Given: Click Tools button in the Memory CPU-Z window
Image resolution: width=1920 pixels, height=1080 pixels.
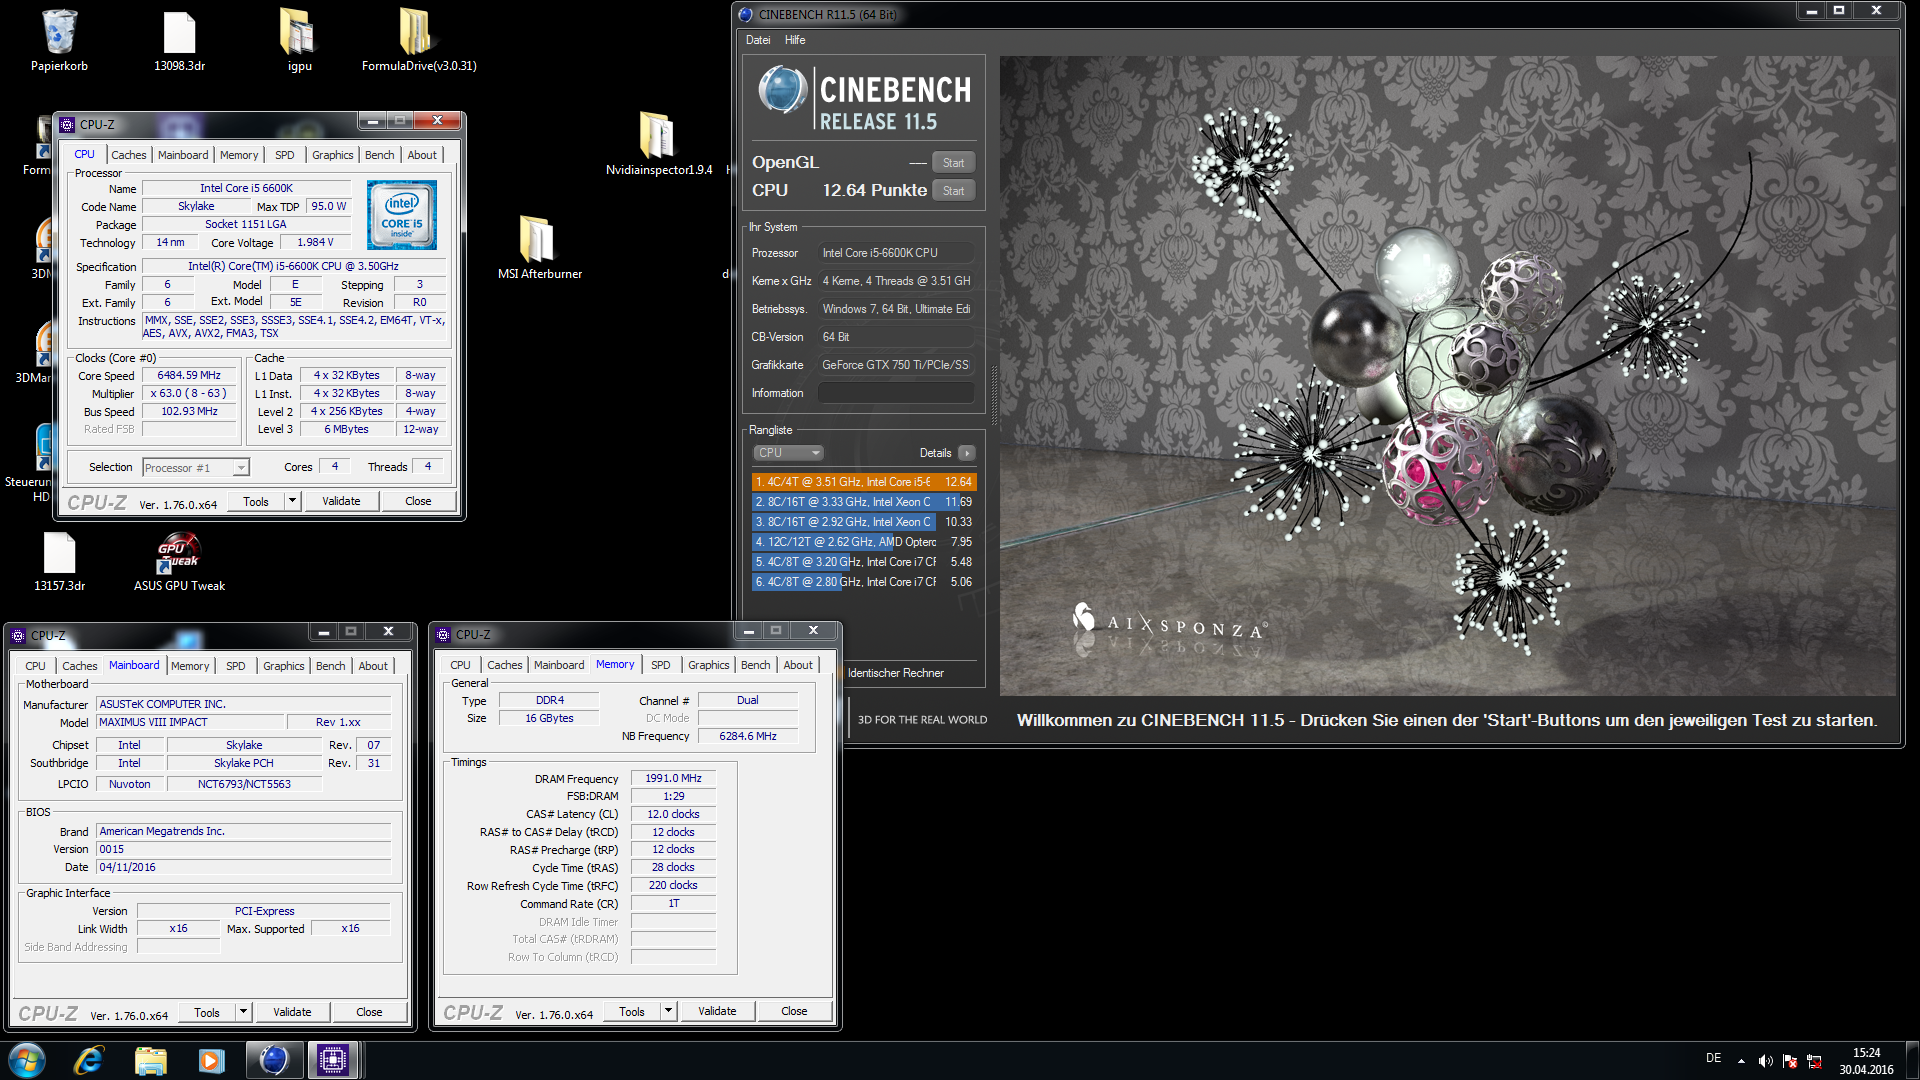Looking at the screenshot, I should [632, 1011].
